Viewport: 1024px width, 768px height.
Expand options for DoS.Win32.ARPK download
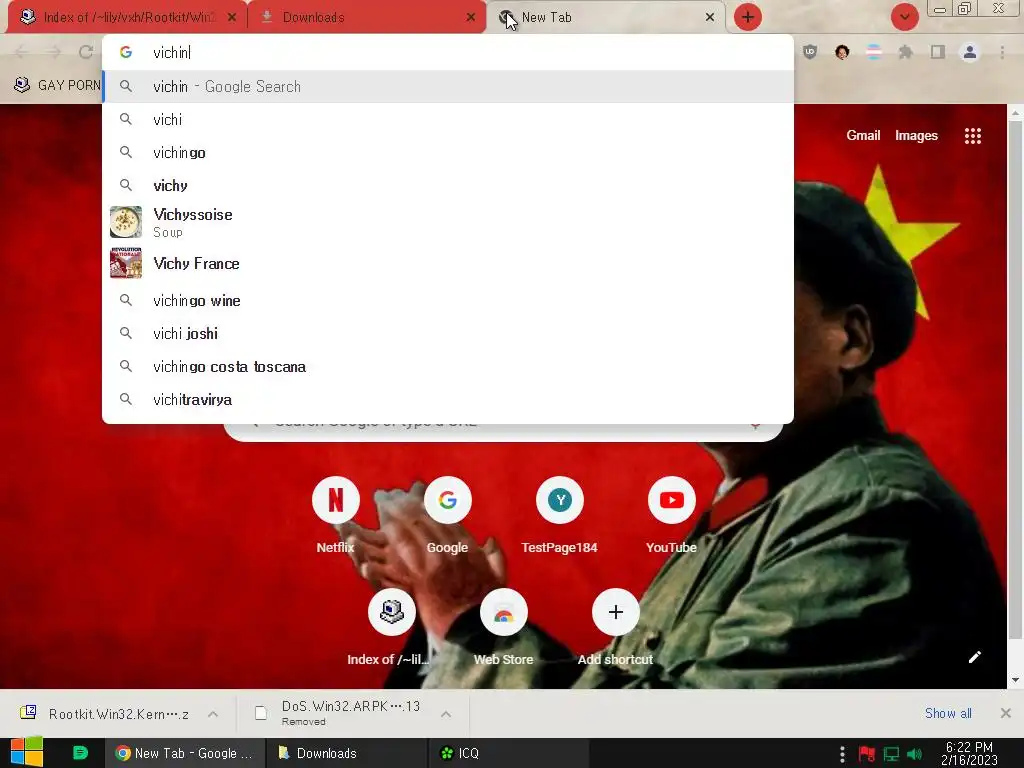(x=446, y=714)
